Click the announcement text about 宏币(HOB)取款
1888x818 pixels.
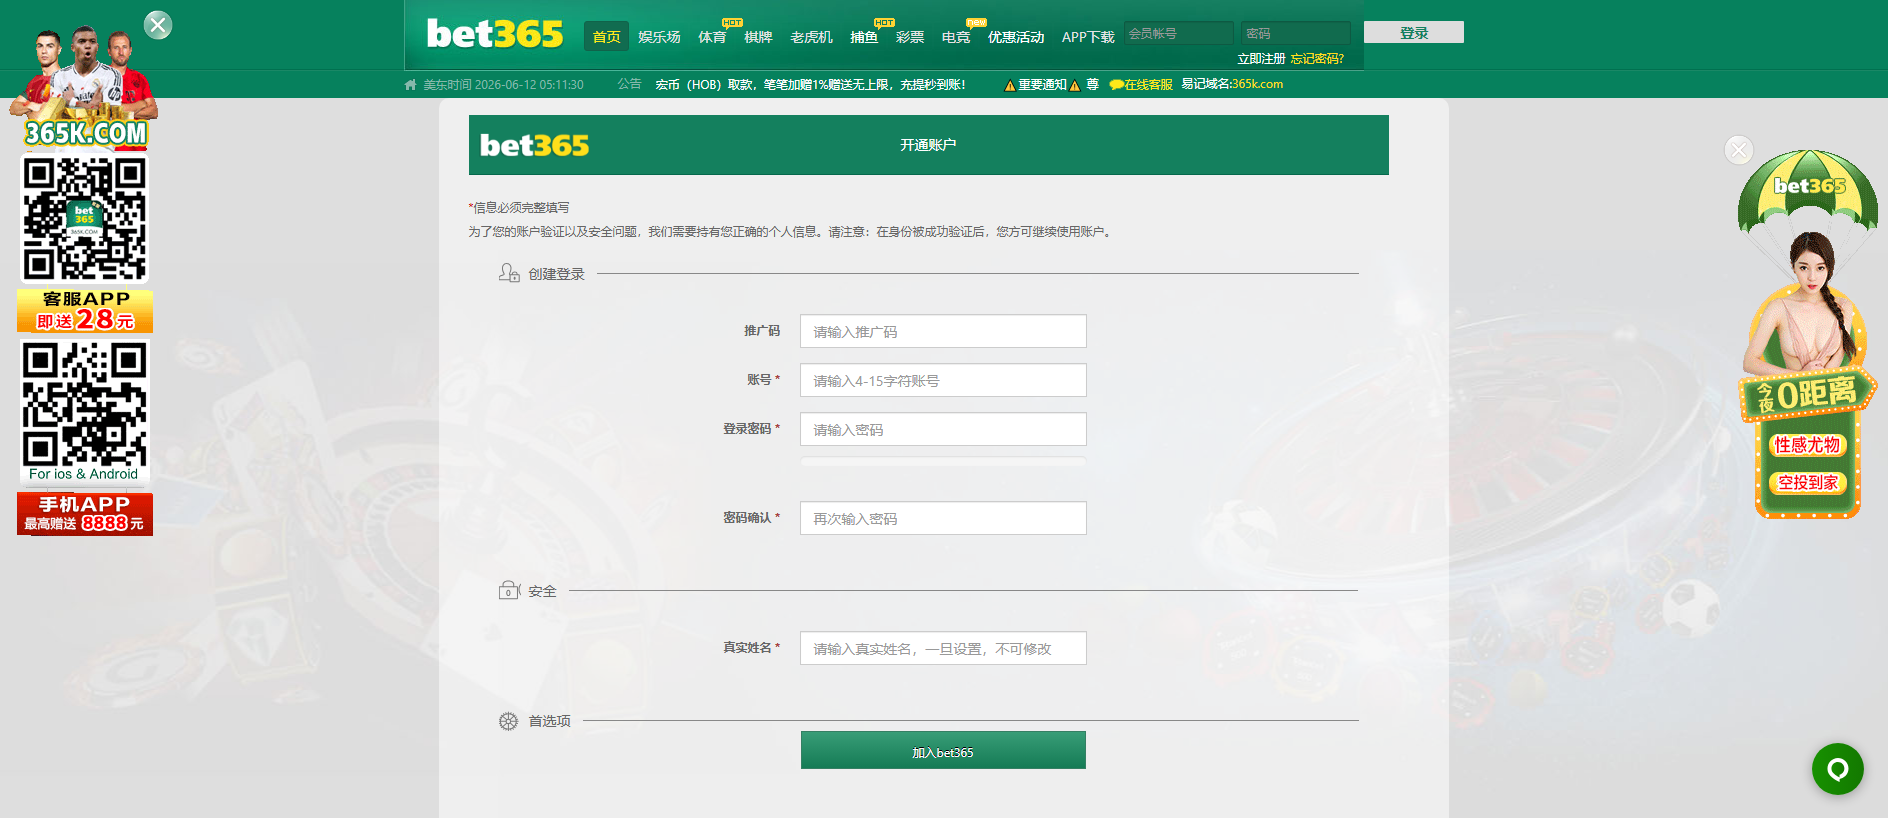[810, 85]
